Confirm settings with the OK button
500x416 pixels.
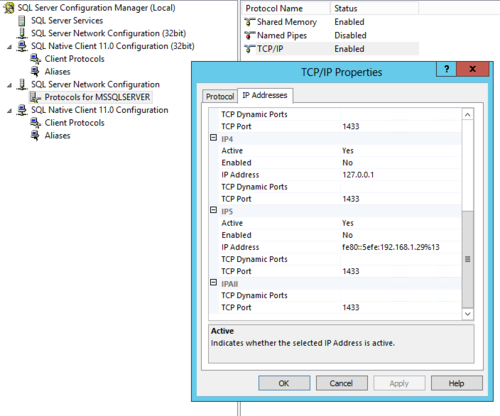click(x=284, y=383)
